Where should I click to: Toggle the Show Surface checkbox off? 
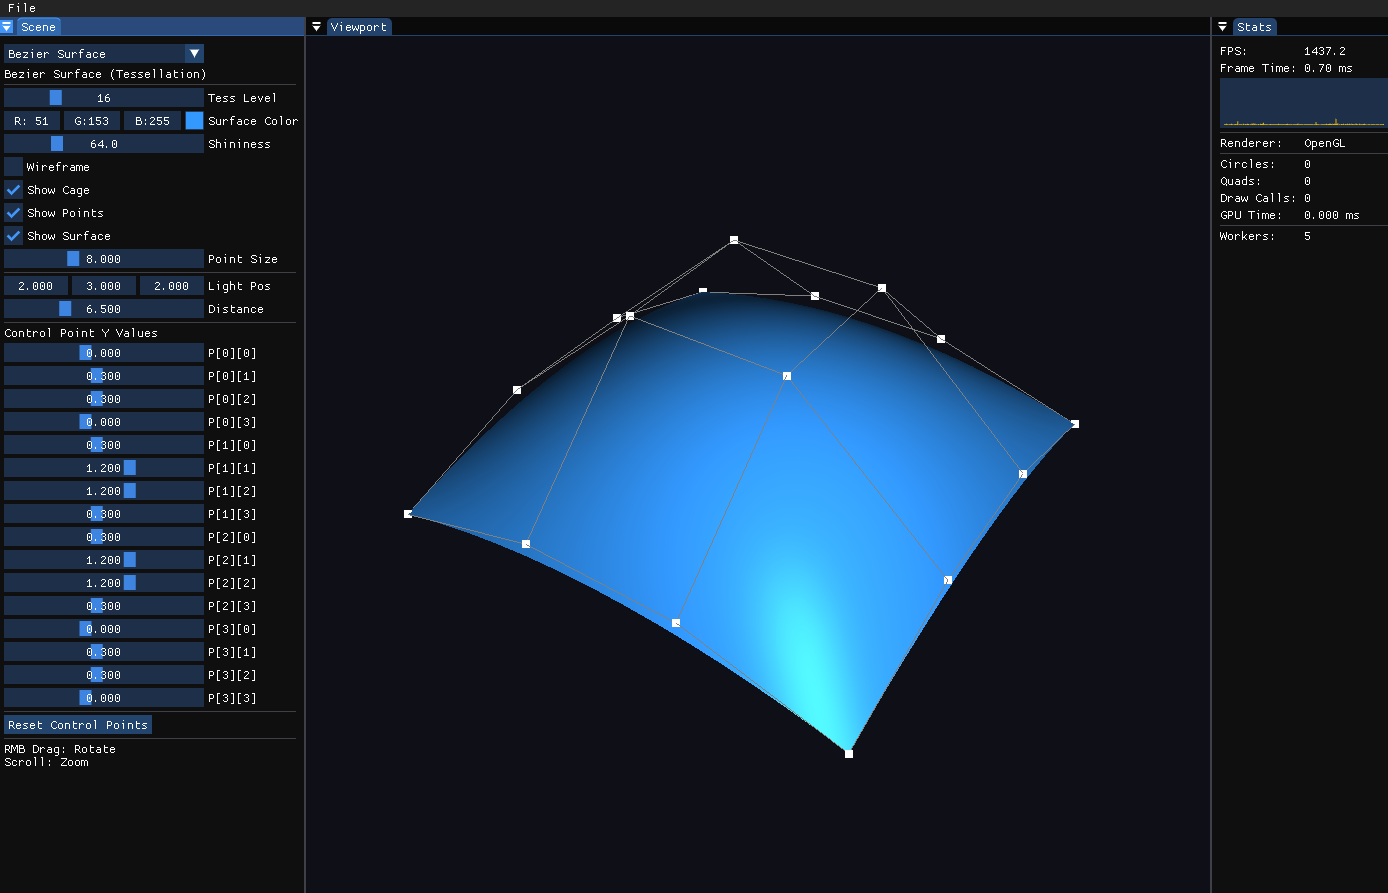pyautogui.click(x=14, y=236)
